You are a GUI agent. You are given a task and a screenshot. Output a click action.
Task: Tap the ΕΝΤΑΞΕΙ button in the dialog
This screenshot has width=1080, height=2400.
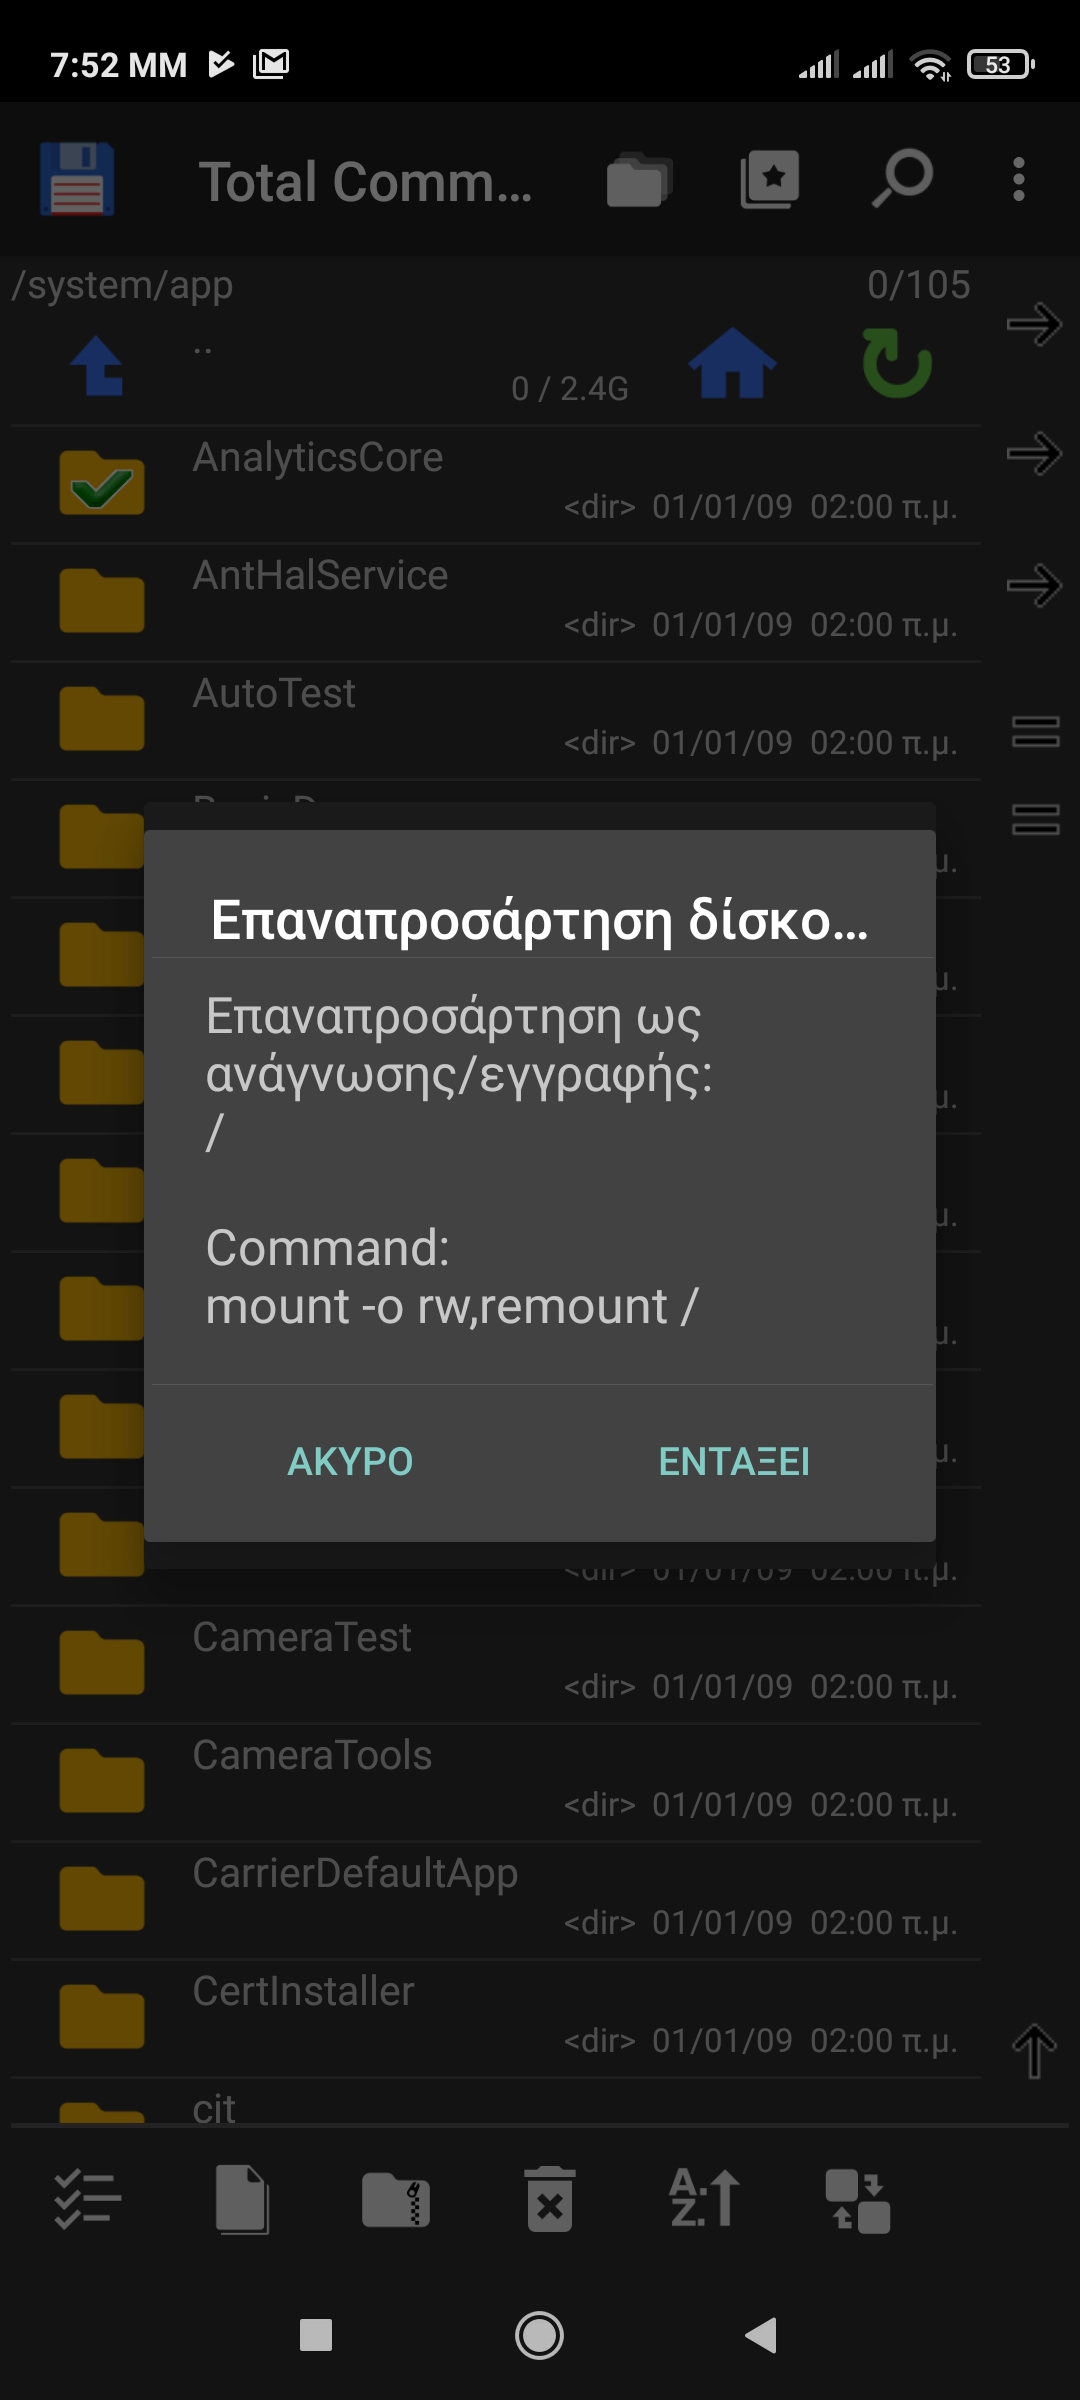(734, 1461)
